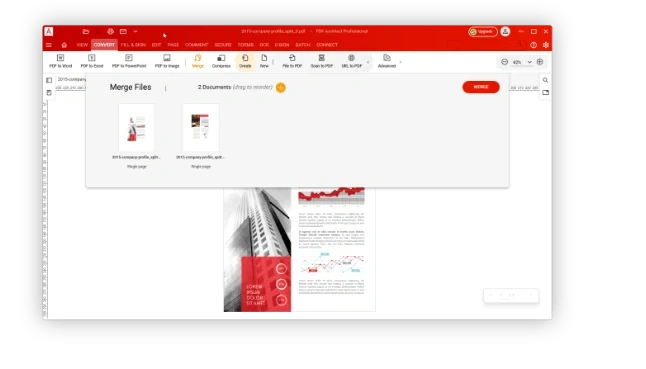The image size is (646, 369).
Task: Click the Upgrade button
Action: [x=482, y=31]
